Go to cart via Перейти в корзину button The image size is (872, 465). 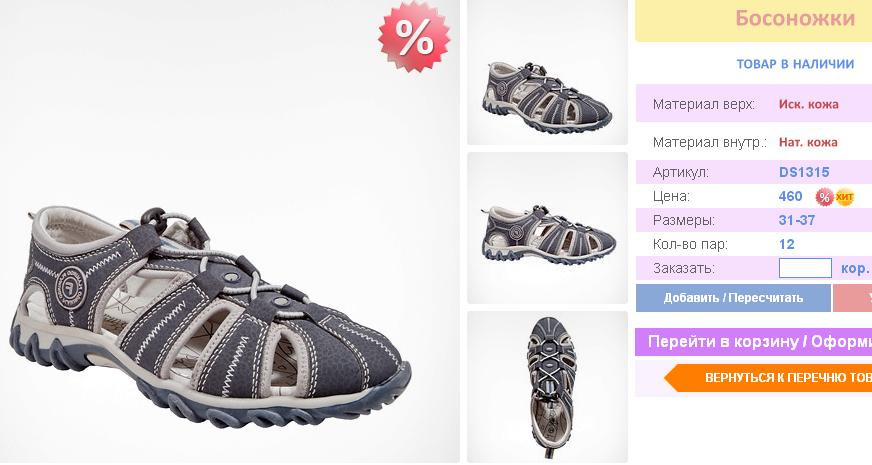click(x=754, y=342)
